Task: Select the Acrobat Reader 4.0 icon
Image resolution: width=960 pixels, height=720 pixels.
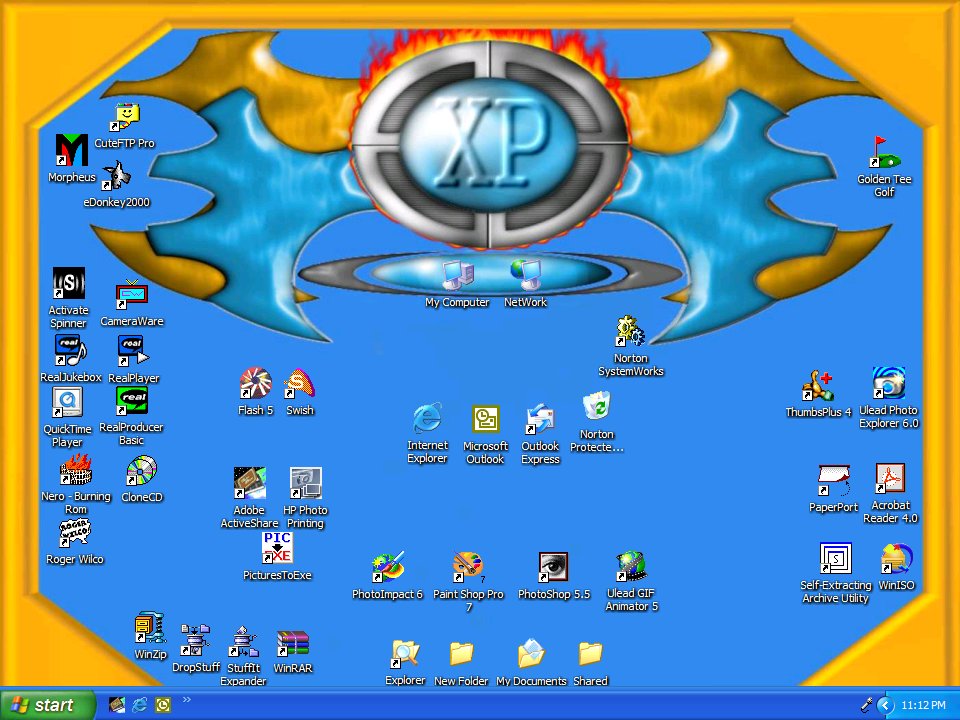Action: coord(890,479)
